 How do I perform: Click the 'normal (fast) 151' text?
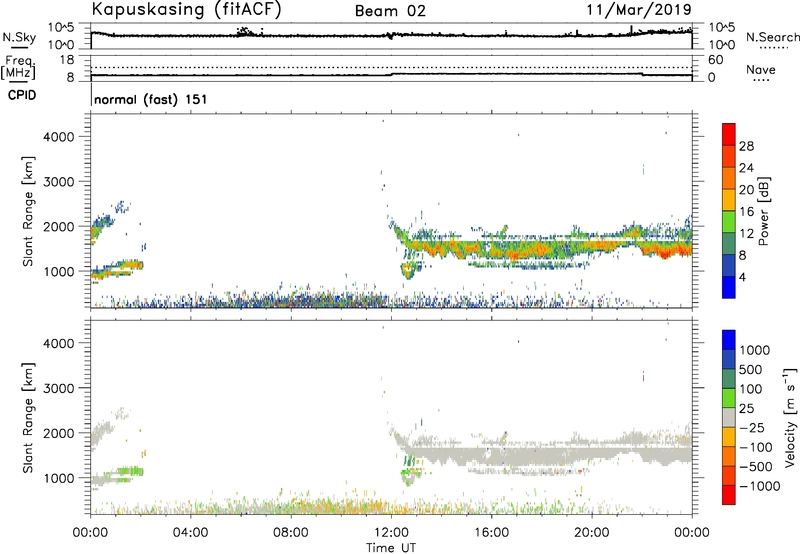coord(151,99)
